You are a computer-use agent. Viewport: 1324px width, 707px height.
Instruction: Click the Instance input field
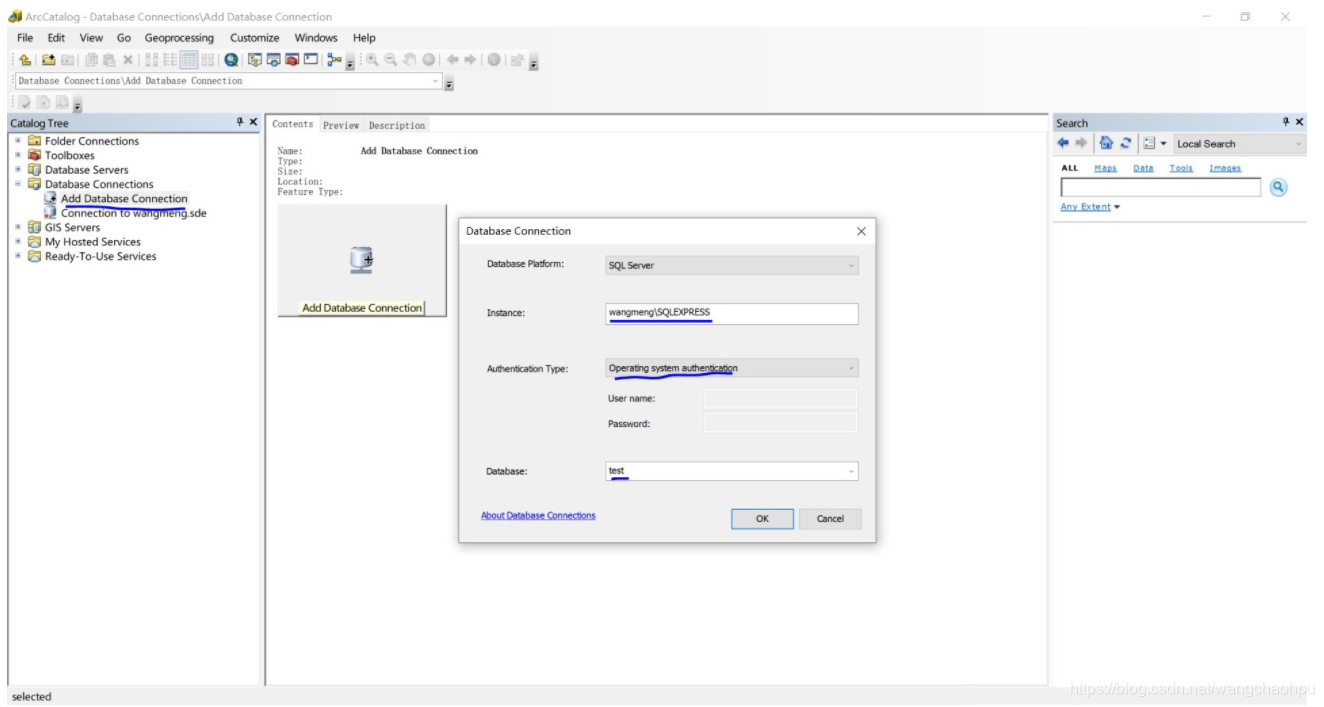[732, 314]
